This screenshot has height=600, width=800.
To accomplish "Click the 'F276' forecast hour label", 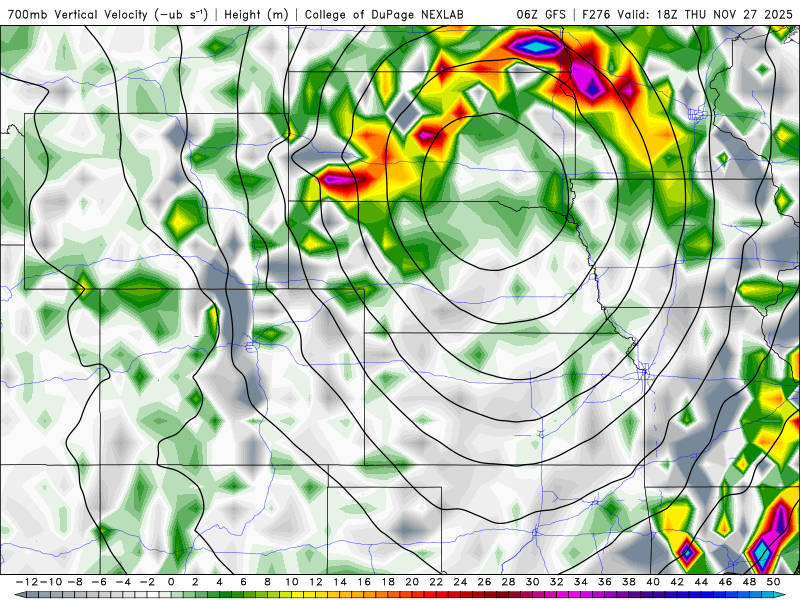I will tap(597, 14).
